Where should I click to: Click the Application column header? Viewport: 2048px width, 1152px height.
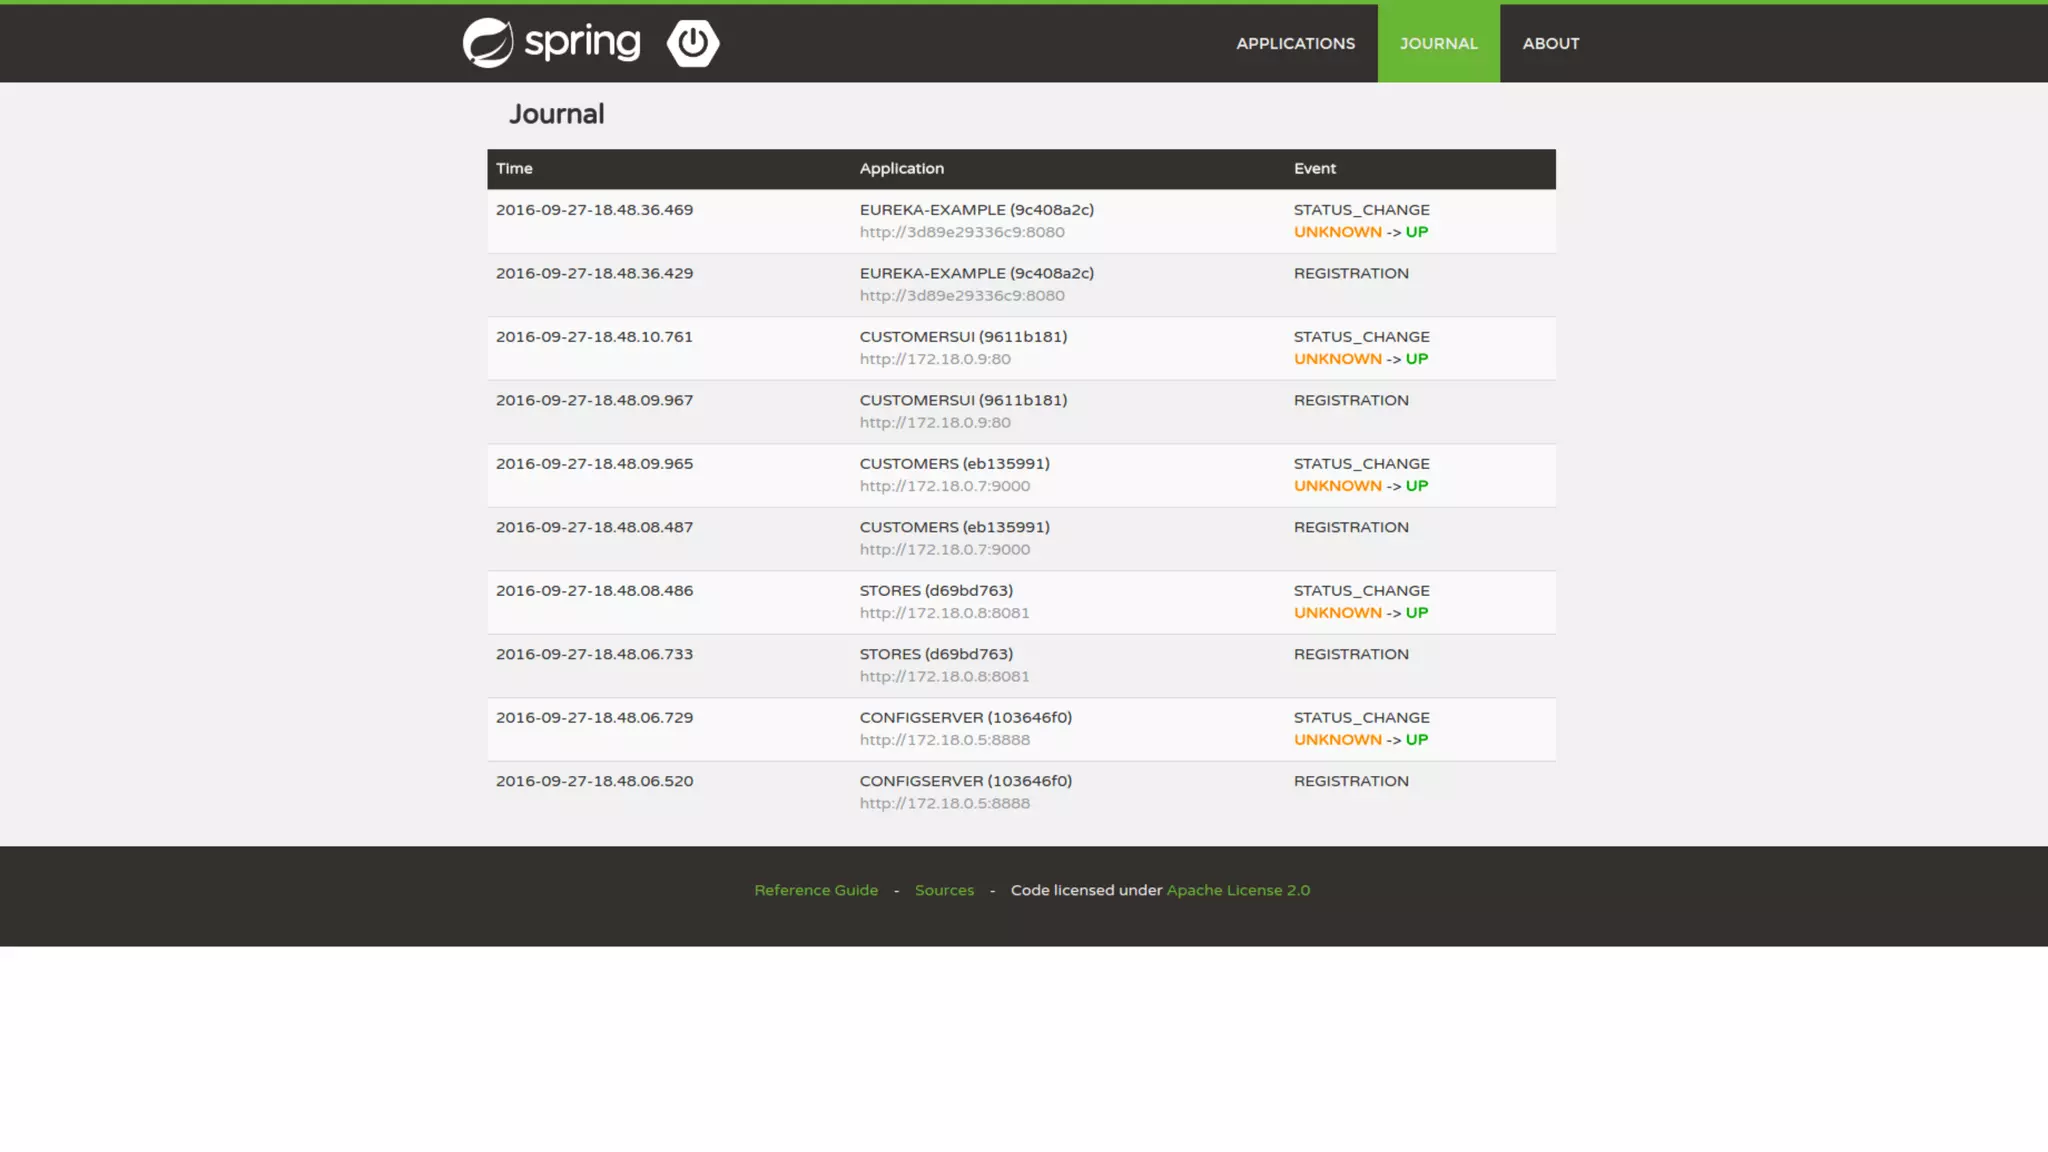(901, 168)
